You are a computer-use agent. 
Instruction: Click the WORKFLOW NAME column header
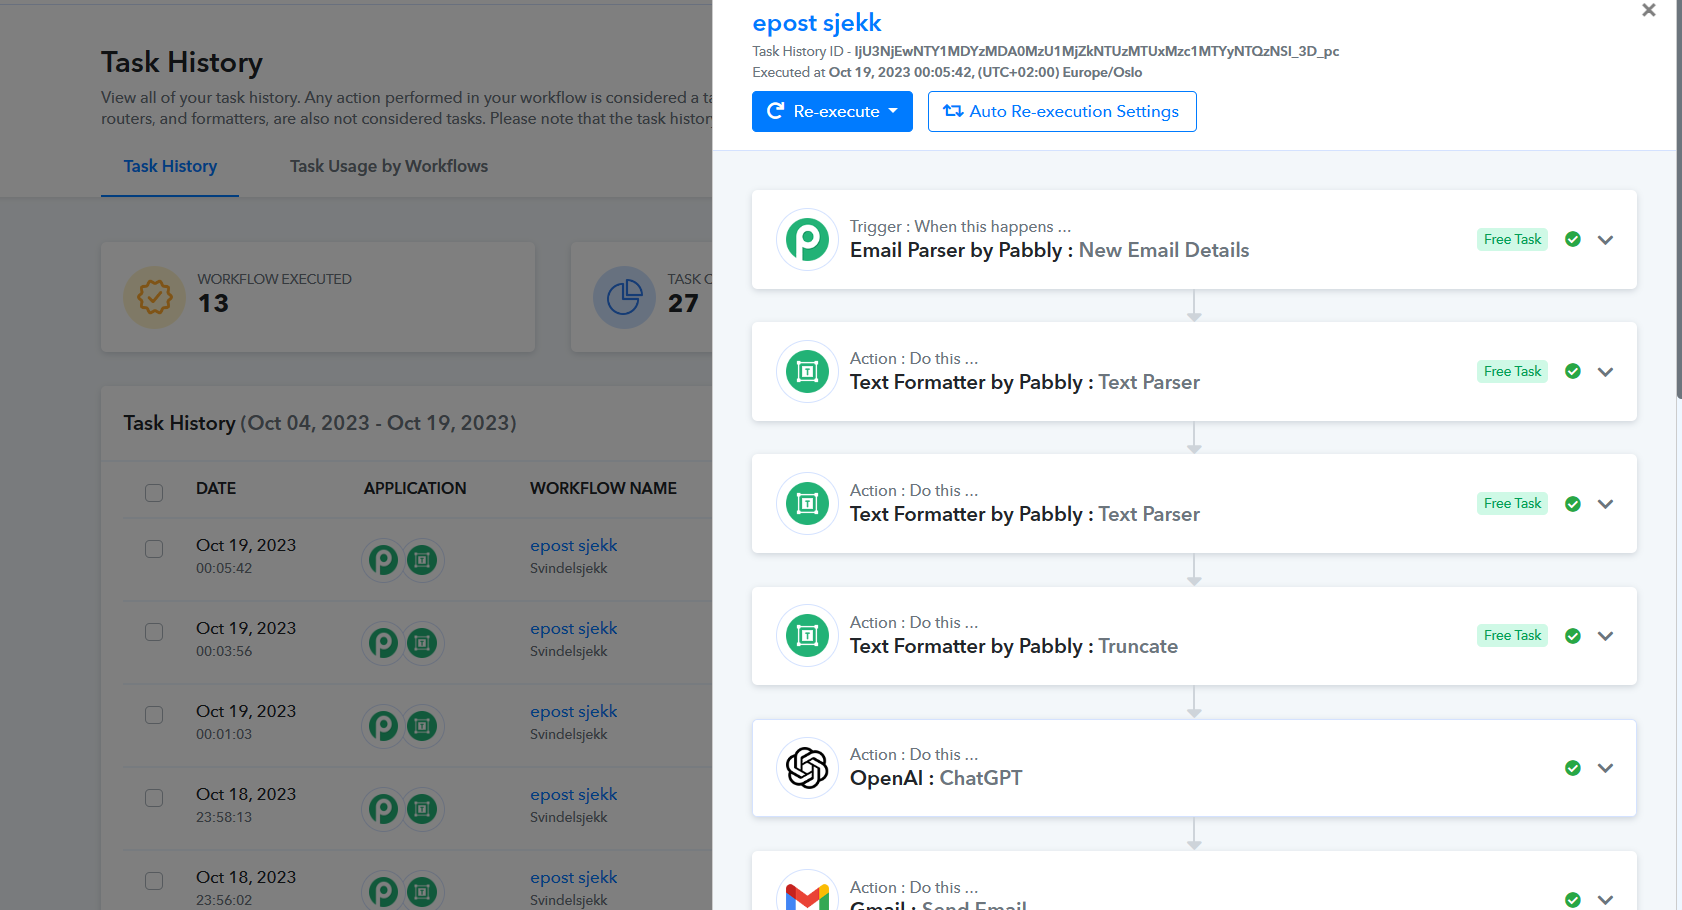pos(603,488)
